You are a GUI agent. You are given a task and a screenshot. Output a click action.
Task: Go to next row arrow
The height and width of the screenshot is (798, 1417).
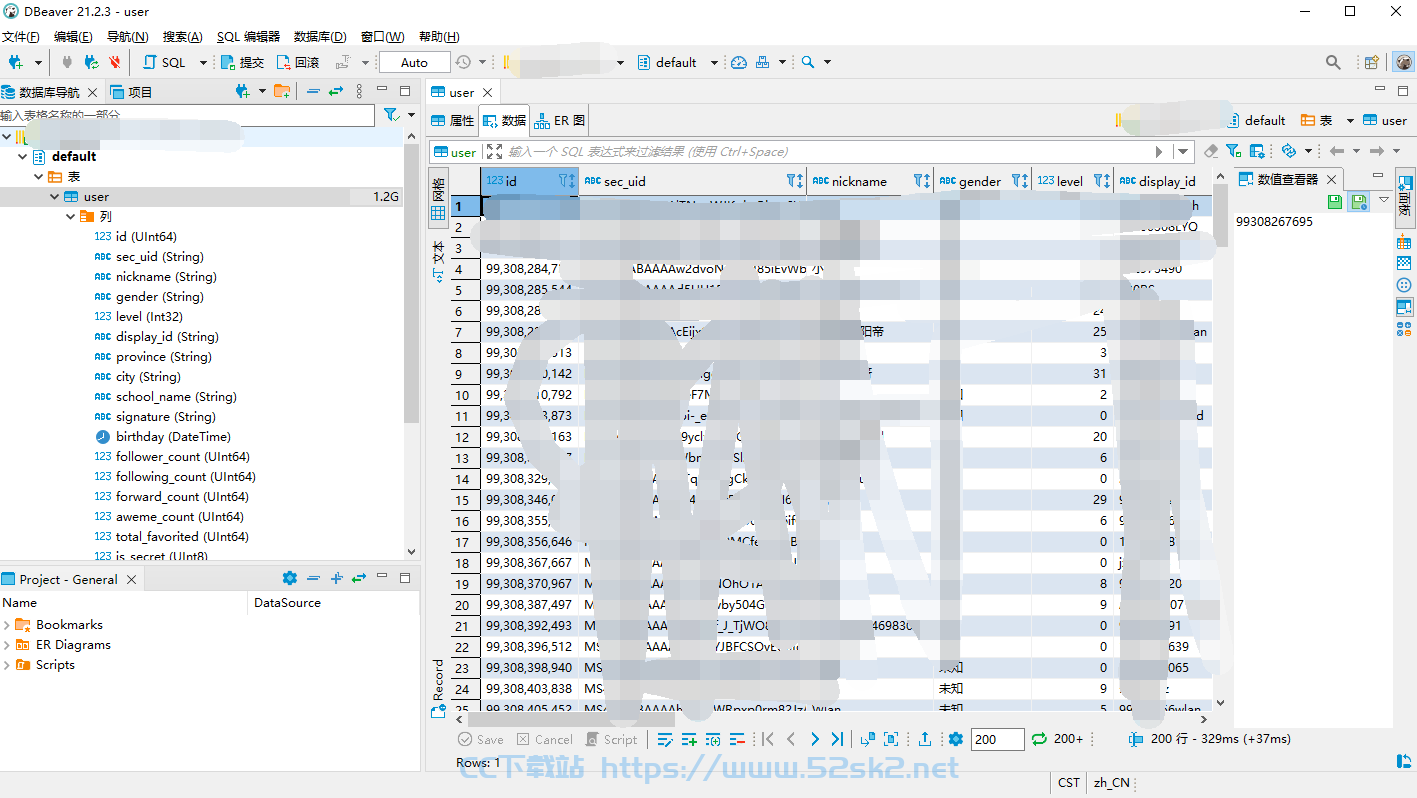tap(814, 739)
